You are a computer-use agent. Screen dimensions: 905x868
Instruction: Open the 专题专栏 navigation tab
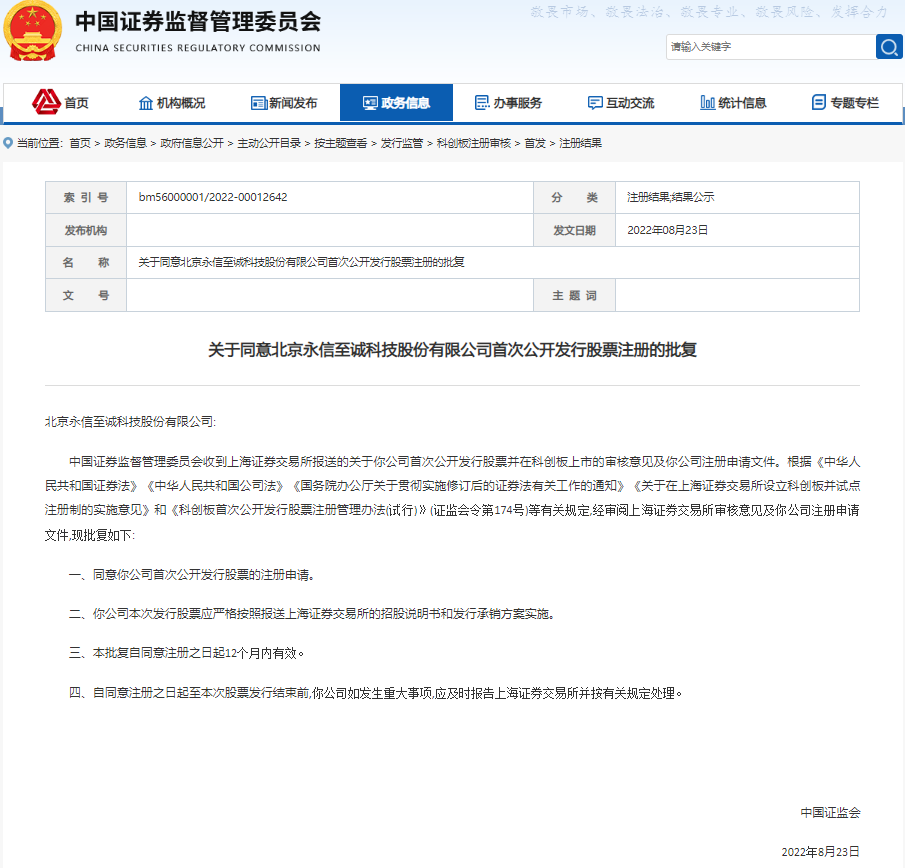tap(845, 103)
